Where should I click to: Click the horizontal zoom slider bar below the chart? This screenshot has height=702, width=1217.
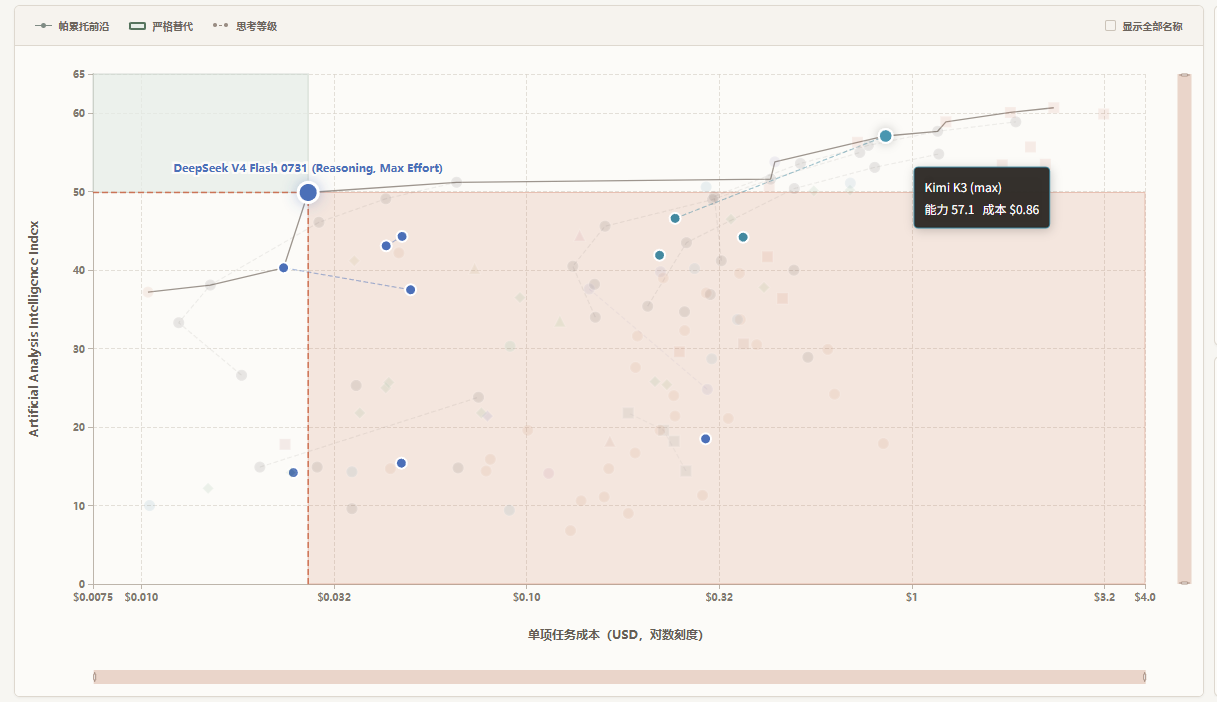[619, 677]
